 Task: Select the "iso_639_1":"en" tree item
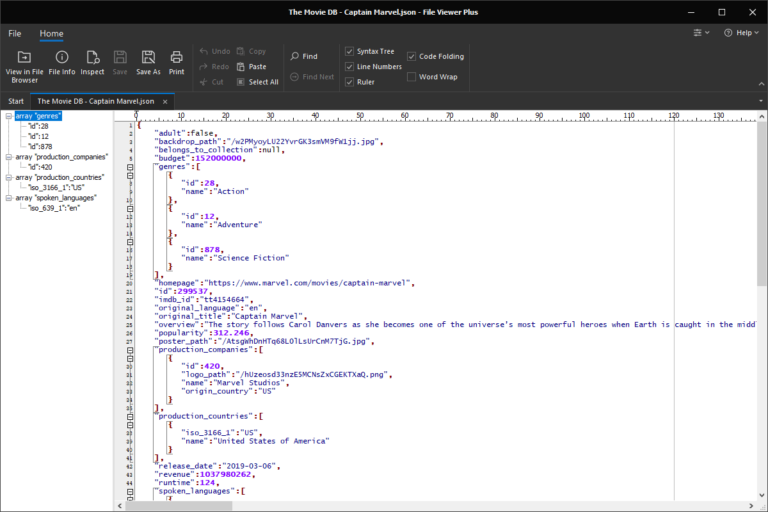coord(54,208)
